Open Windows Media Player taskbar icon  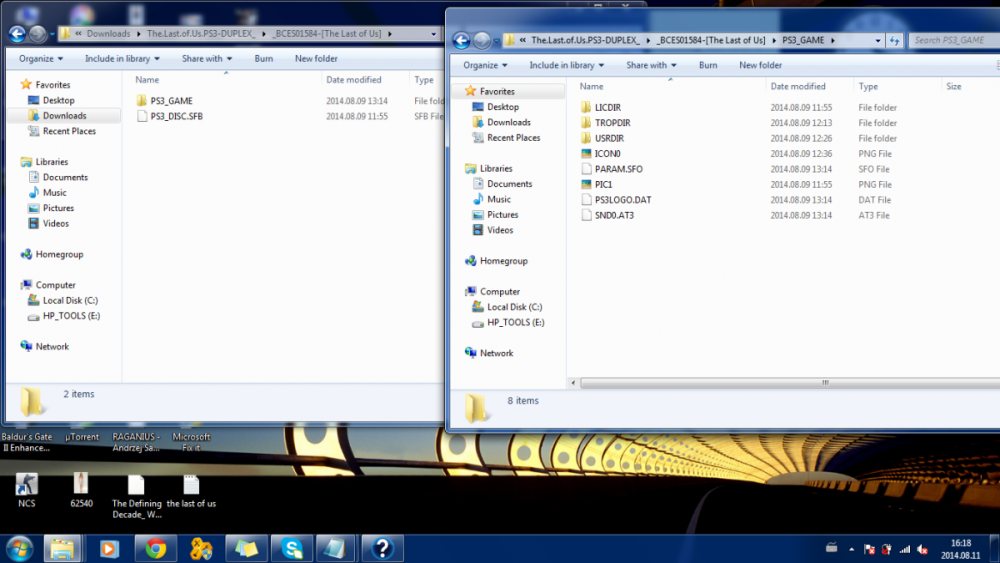[x=109, y=548]
